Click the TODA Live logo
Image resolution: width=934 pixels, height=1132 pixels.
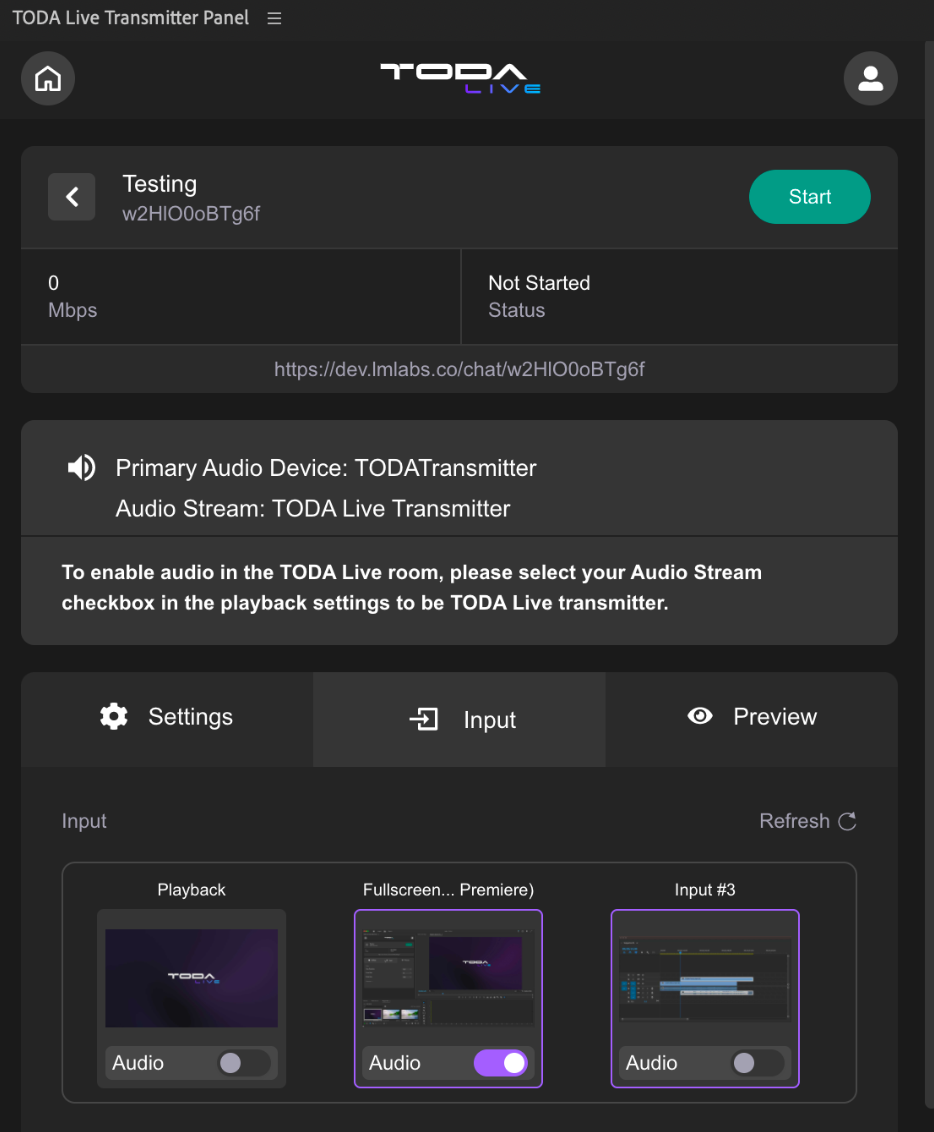[461, 79]
